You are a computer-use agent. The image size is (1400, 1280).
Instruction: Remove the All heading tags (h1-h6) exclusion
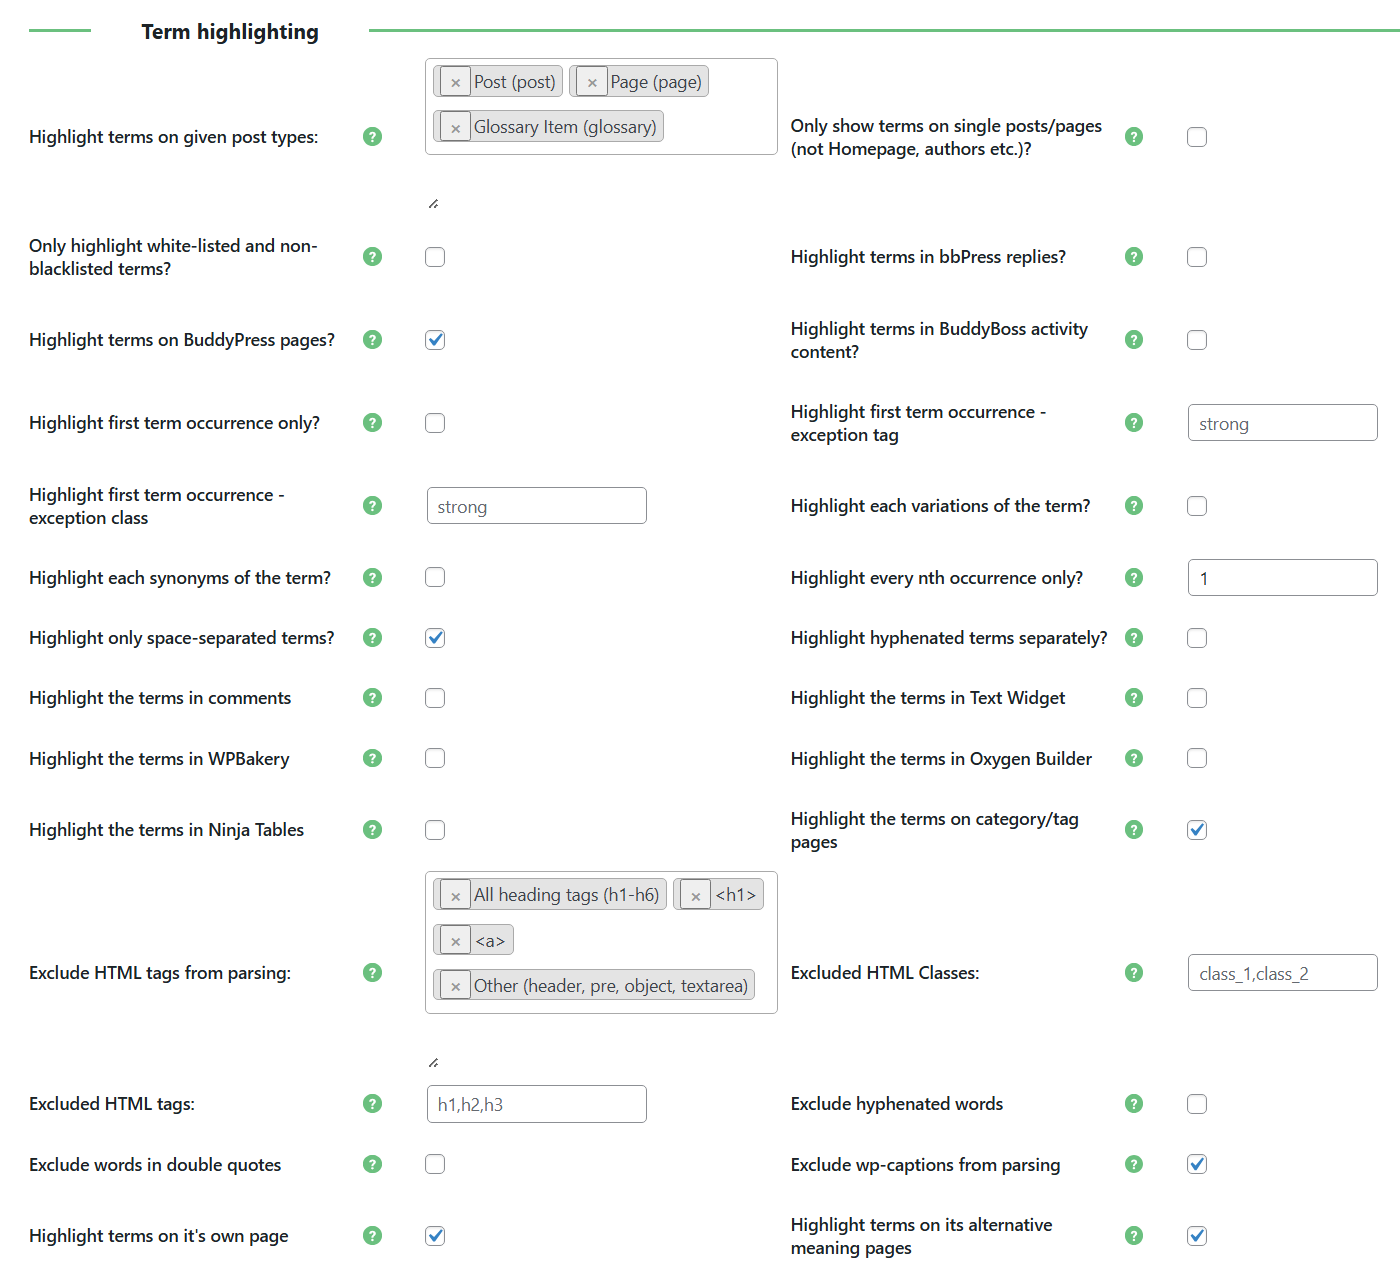[x=456, y=894]
